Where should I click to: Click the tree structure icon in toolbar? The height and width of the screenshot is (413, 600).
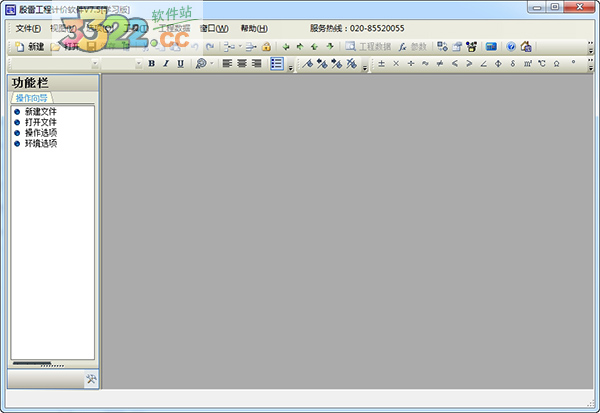229,47
